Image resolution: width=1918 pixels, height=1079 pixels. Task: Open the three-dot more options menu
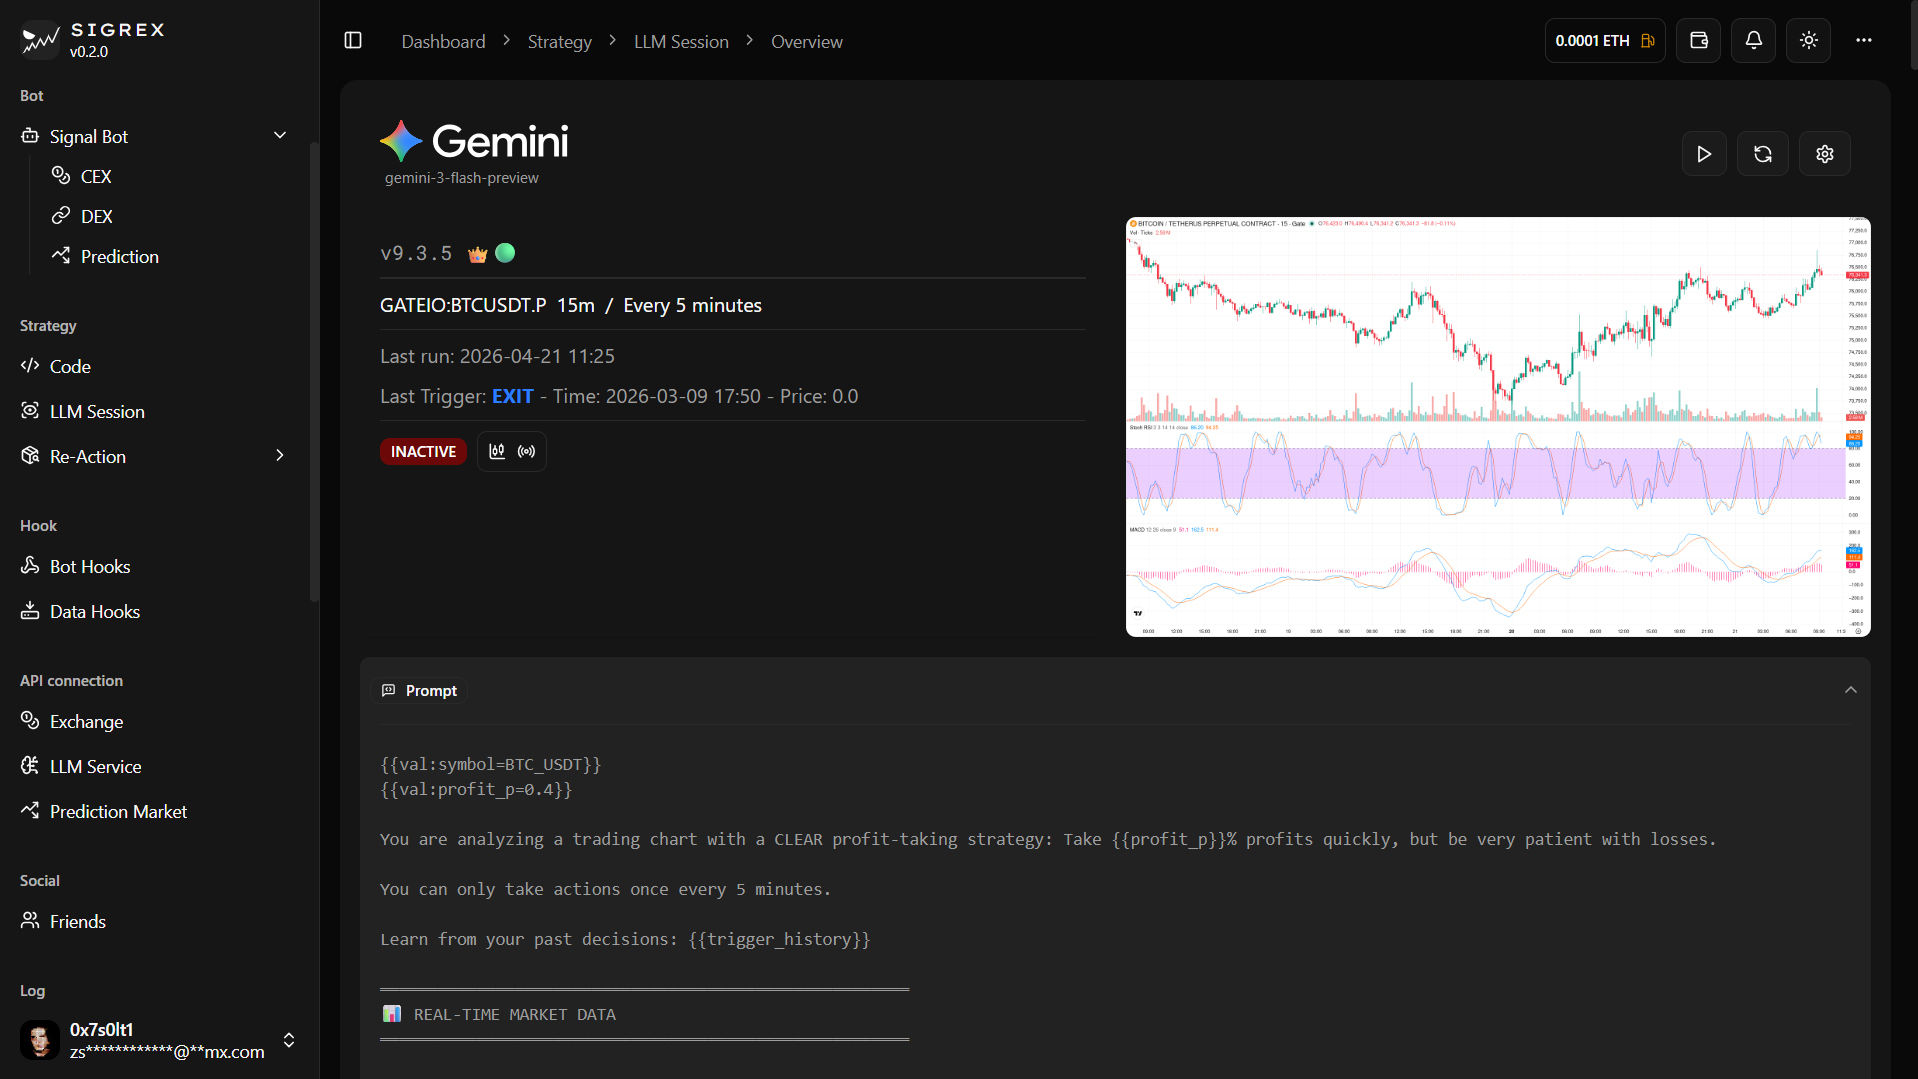coord(1863,40)
